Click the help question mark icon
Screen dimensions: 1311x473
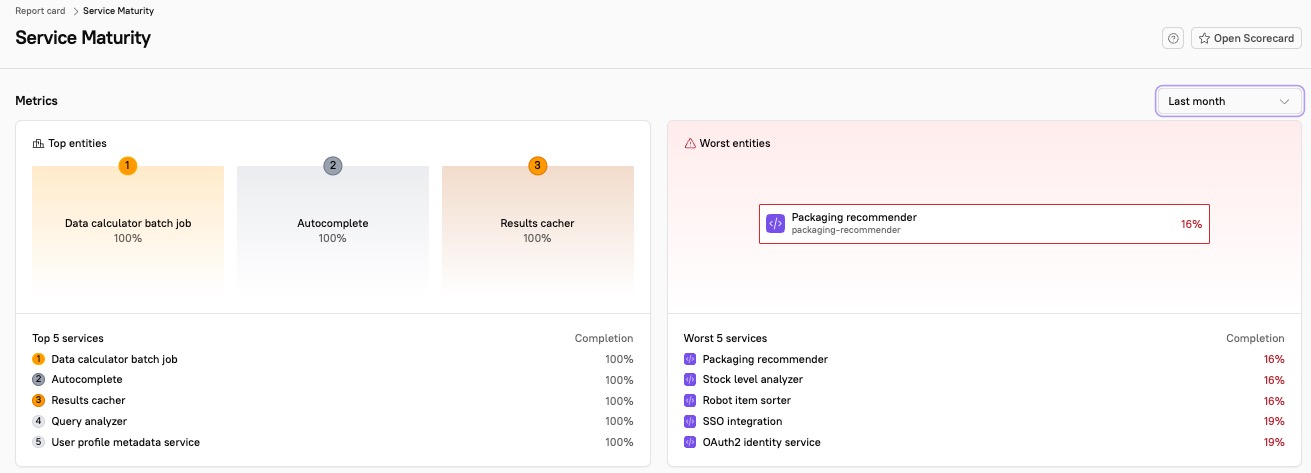tap(1173, 38)
